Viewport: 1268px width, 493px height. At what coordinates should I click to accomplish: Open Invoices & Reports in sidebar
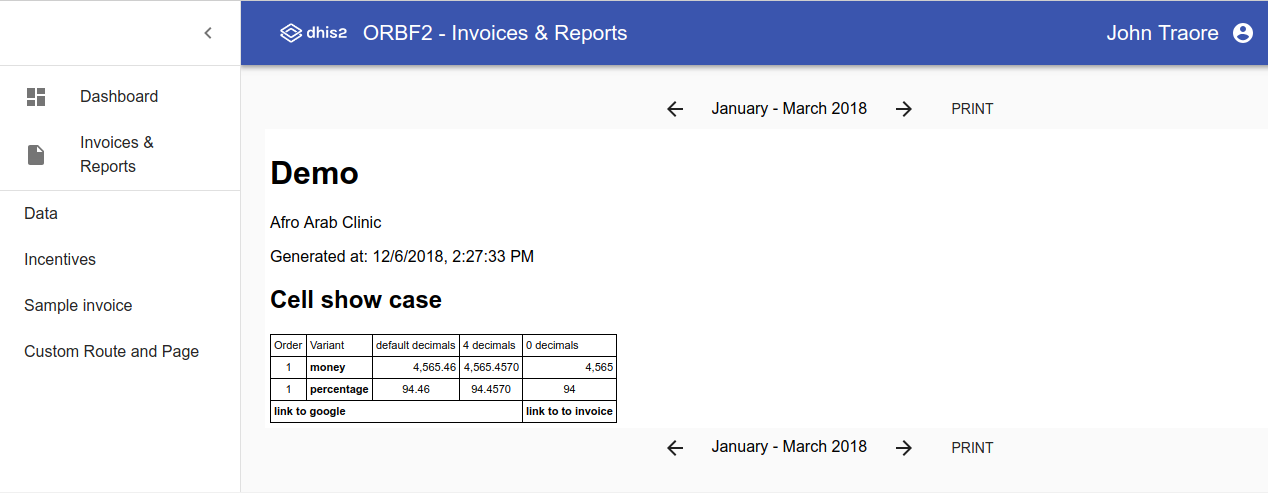[120, 155]
